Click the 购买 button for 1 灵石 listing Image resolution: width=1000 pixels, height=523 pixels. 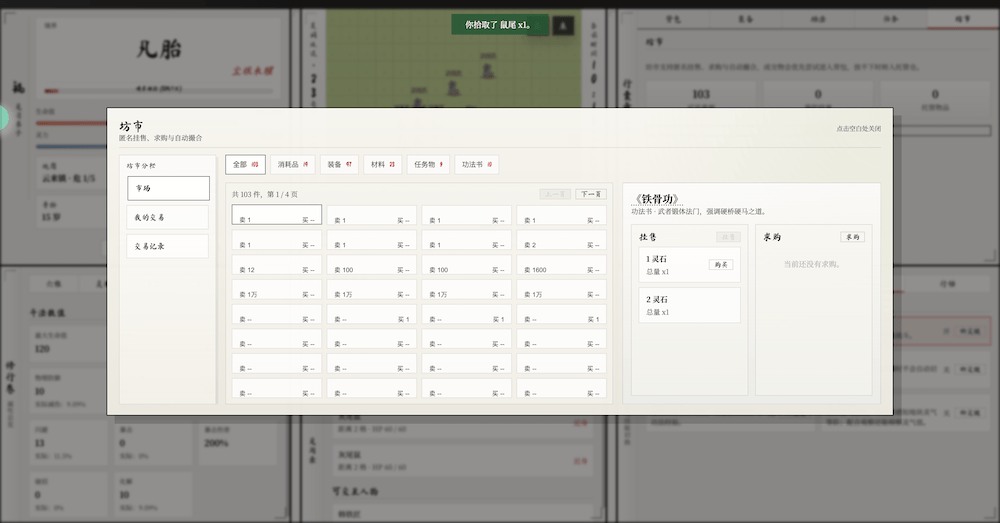tap(721, 265)
